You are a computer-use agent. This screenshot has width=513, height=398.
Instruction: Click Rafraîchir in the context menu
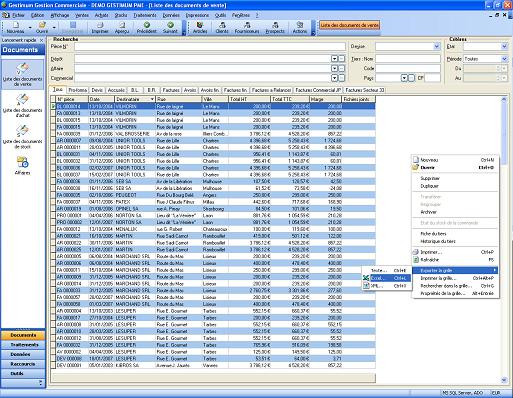(455, 260)
